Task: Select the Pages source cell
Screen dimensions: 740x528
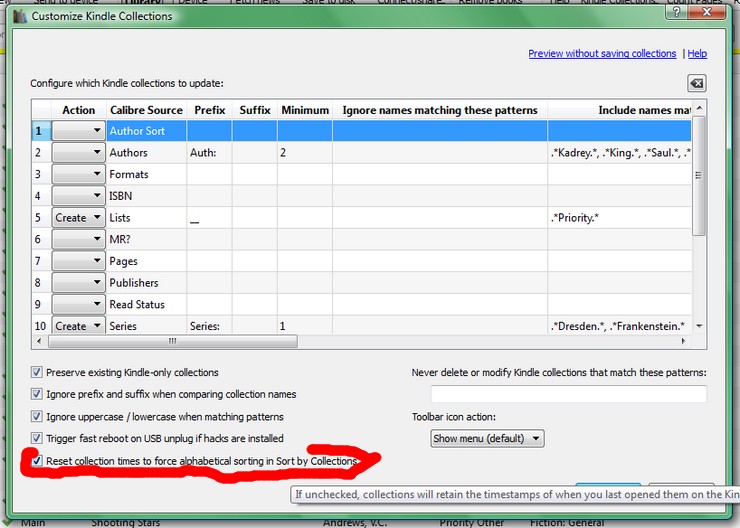Action: coord(146,261)
